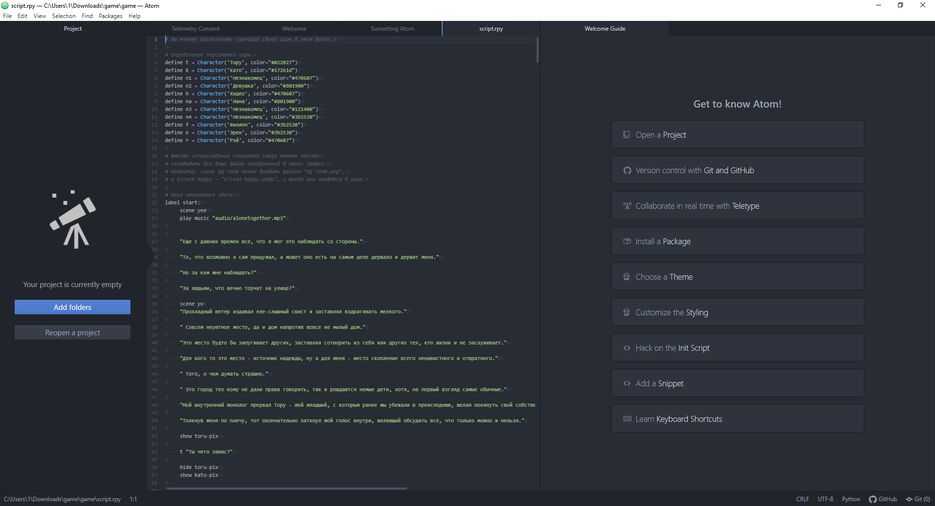Click the define t Character line
Viewport: 935px width, 506px height.
pos(231,63)
